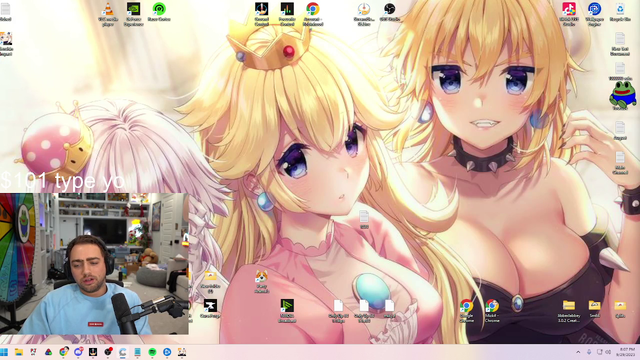
Task: Open the Recycle Bin
Action: tap(620, 11)
